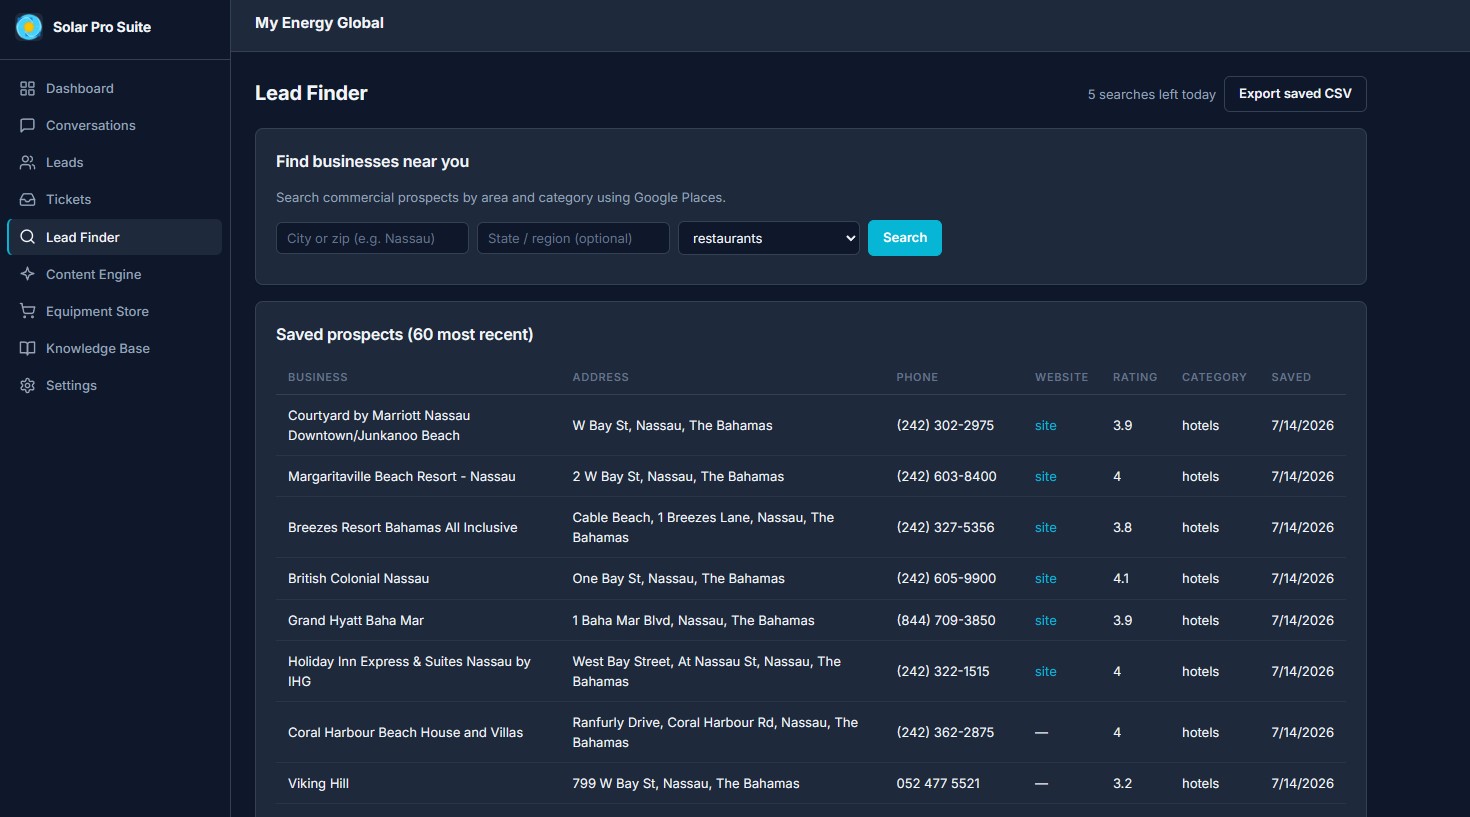
Task: Click phone number (844) 709-3850
Action: click(946, 620)
